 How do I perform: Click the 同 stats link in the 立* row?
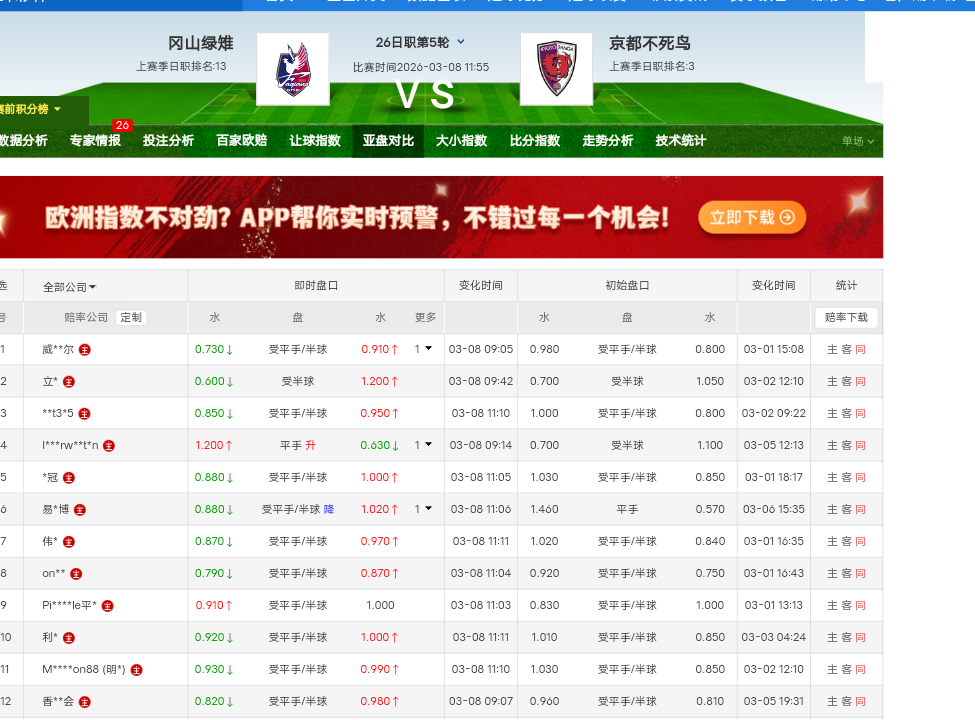[x=860, y=382]
